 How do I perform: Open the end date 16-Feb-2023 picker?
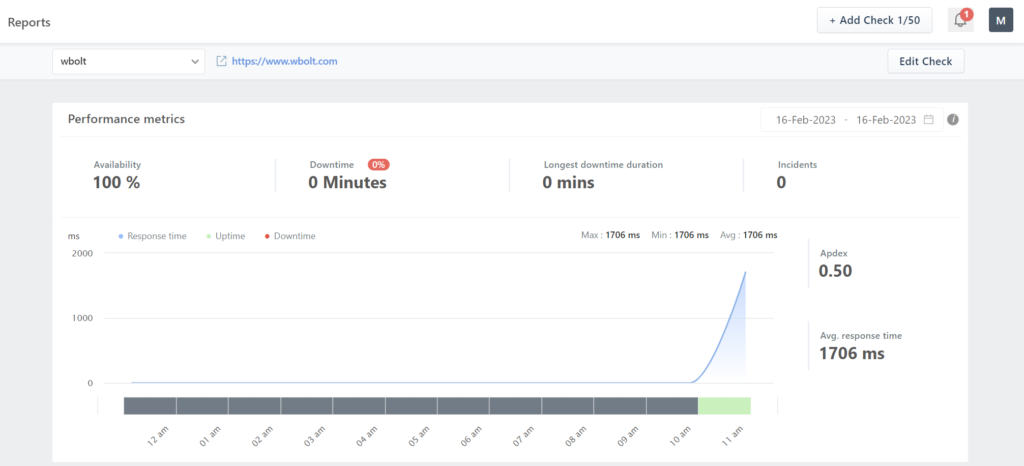(x=884, y=120)
